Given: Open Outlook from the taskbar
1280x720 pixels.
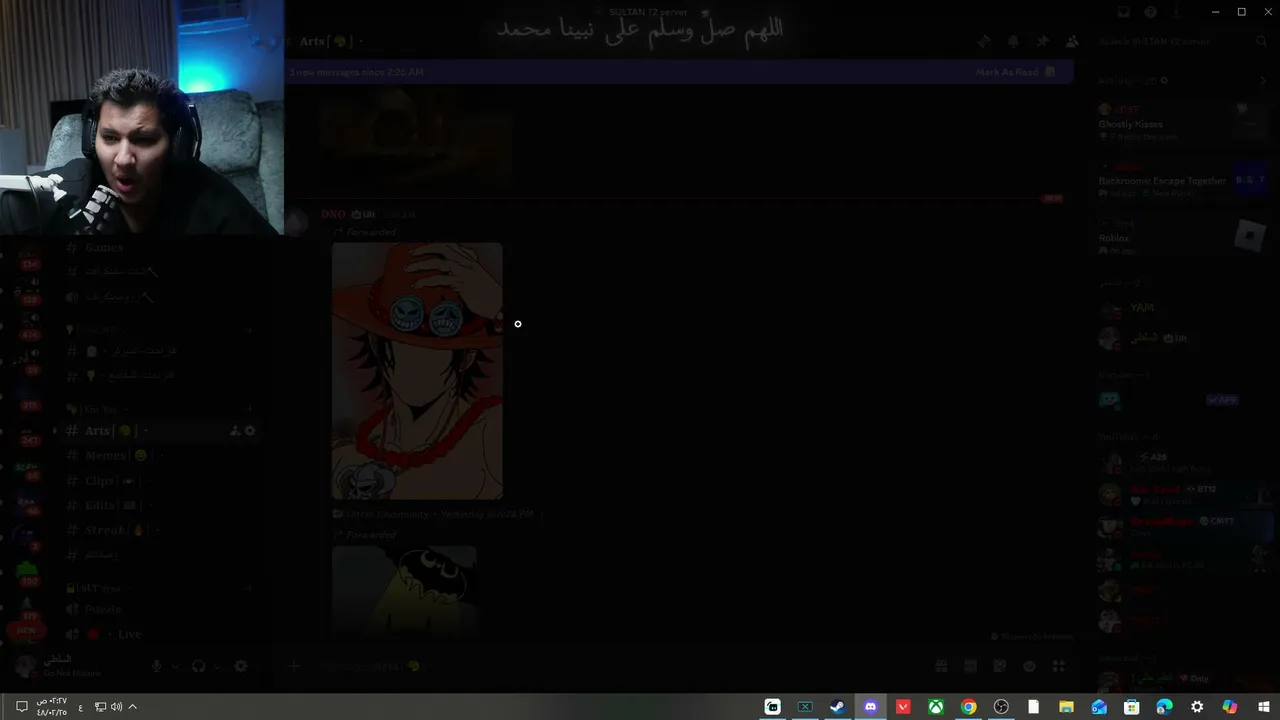Looking at the screenshot, I should click(x=1099, y=707).
